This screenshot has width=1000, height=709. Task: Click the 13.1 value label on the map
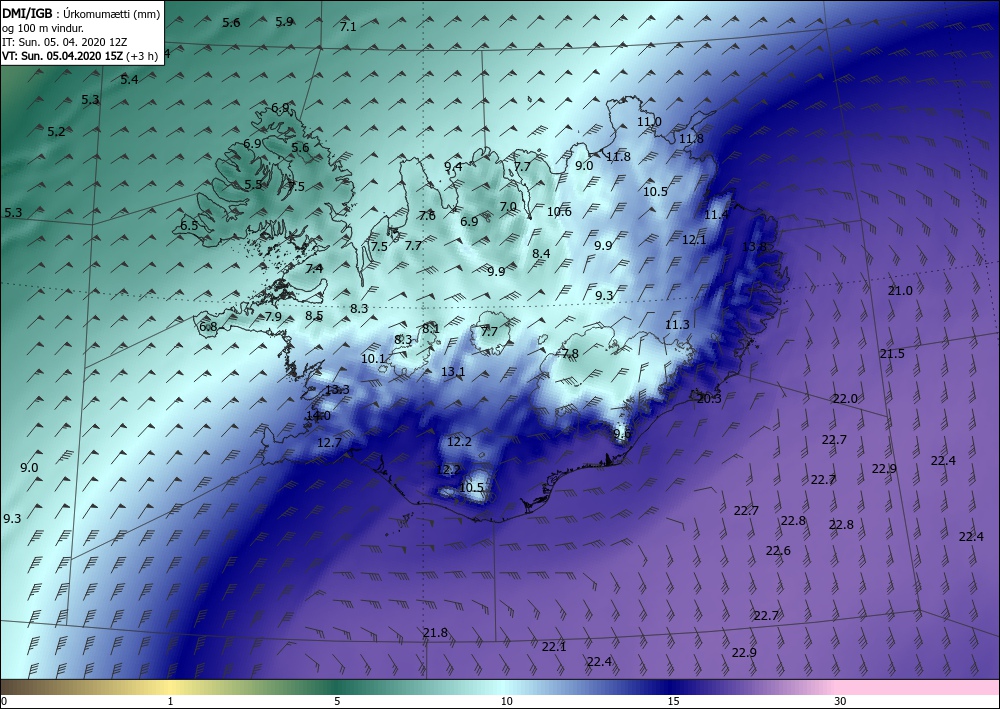453,372
